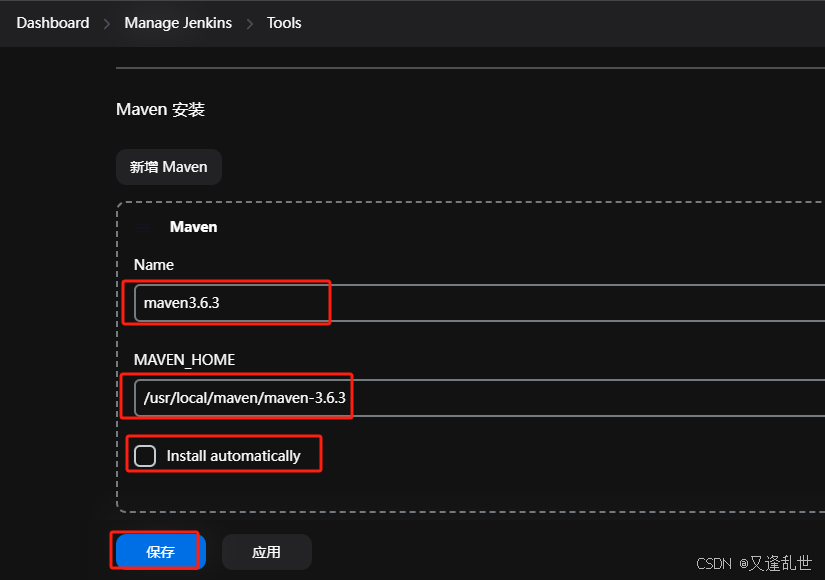Go to Manage Jenkins breadcrumb
This screenshot has width=825, height=580.
tap(178, 23)
